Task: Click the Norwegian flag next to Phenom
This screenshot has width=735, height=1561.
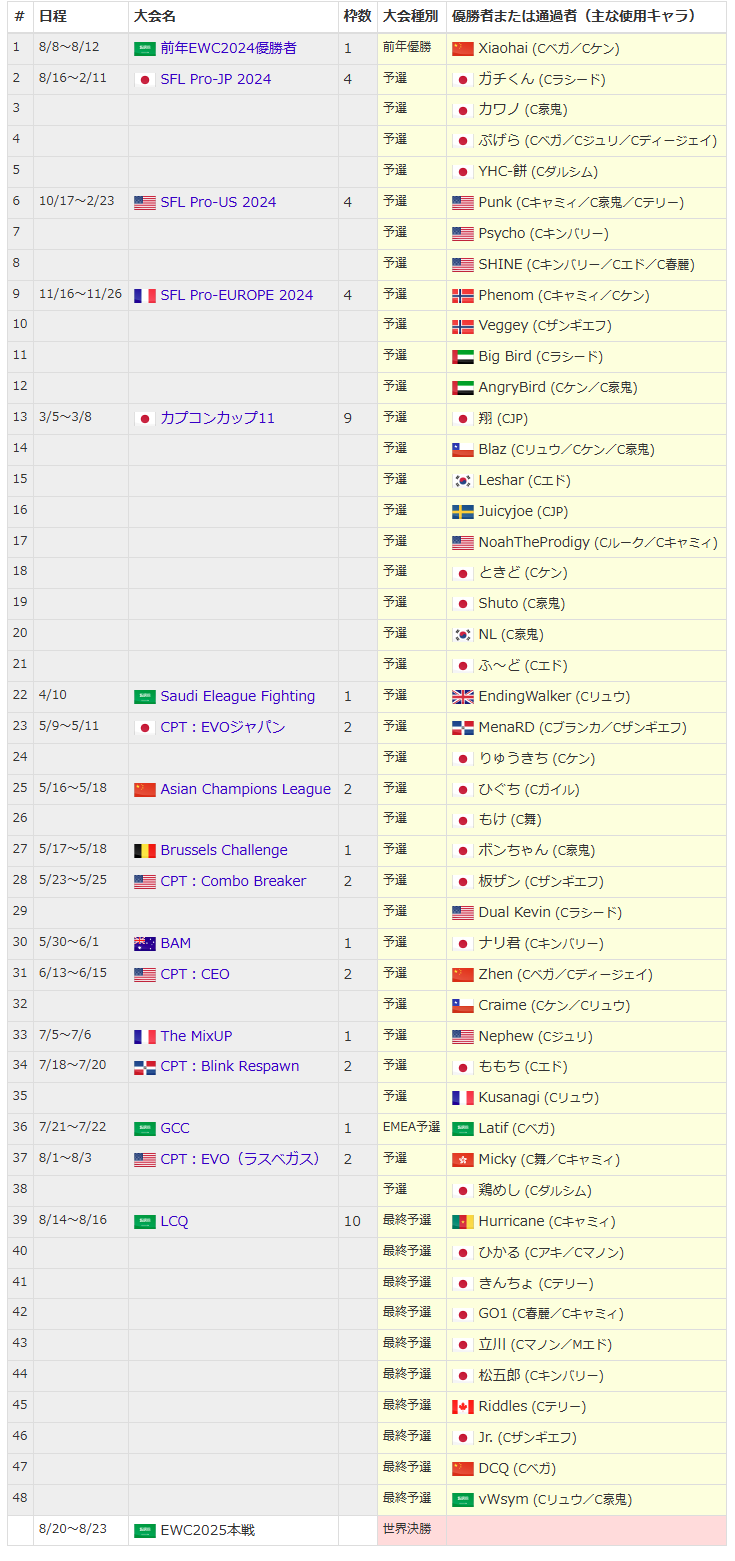Action: (x=463, y=296)
